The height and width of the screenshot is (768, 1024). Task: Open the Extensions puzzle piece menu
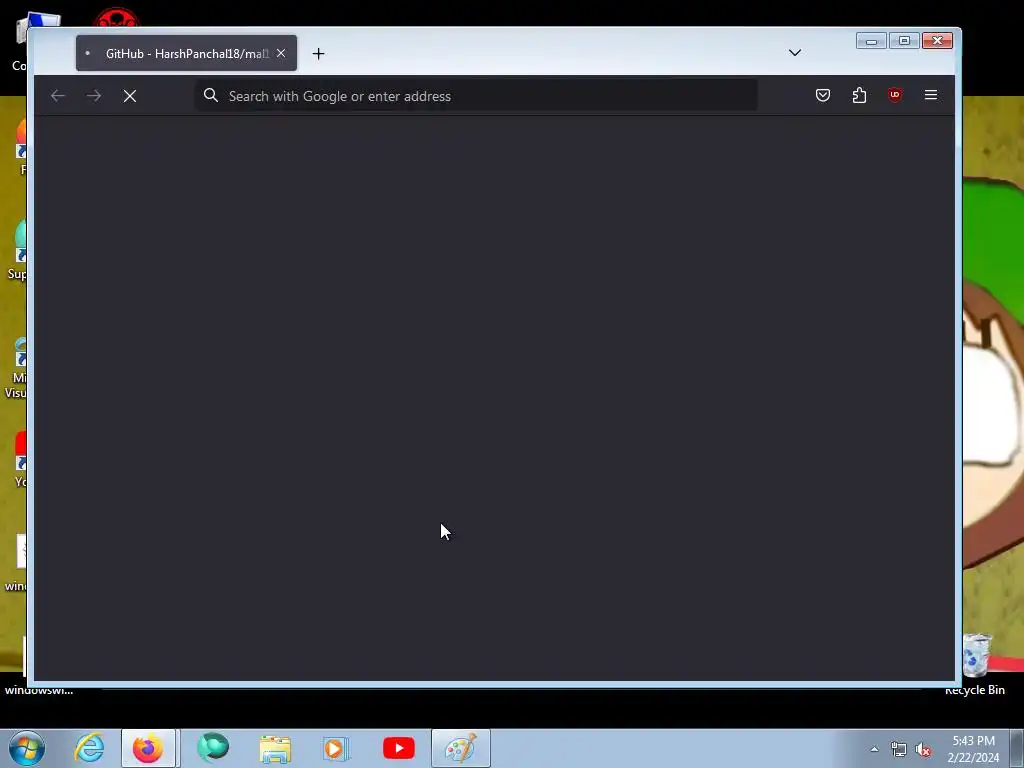(x=859, y=95)
